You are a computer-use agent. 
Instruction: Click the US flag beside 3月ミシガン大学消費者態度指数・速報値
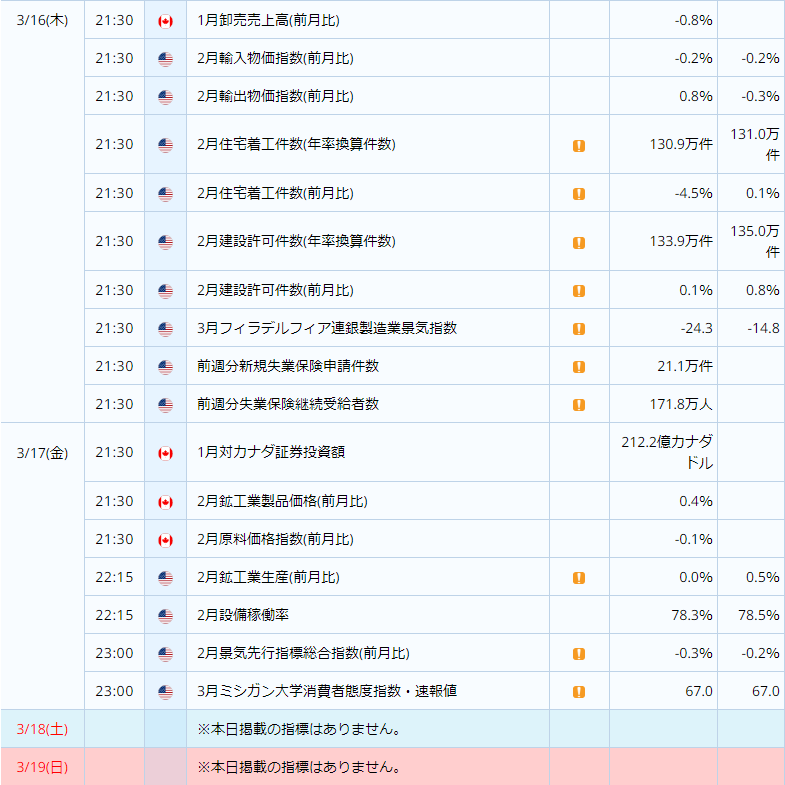point(165,692)
